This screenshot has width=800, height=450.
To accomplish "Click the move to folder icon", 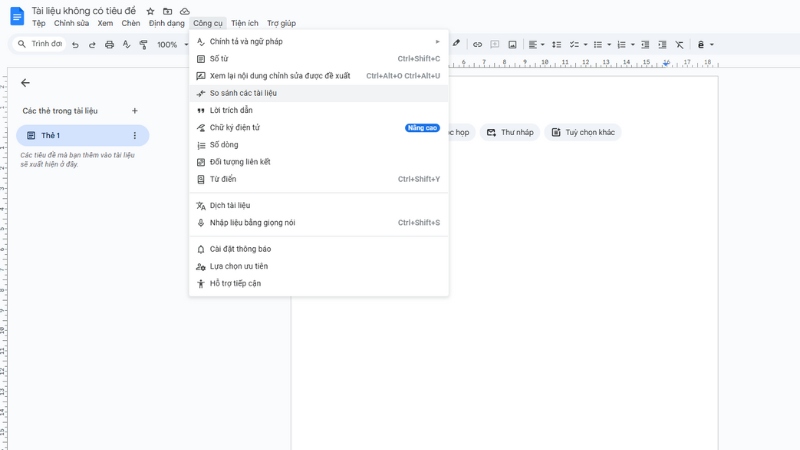I will (x=167, y=11).
